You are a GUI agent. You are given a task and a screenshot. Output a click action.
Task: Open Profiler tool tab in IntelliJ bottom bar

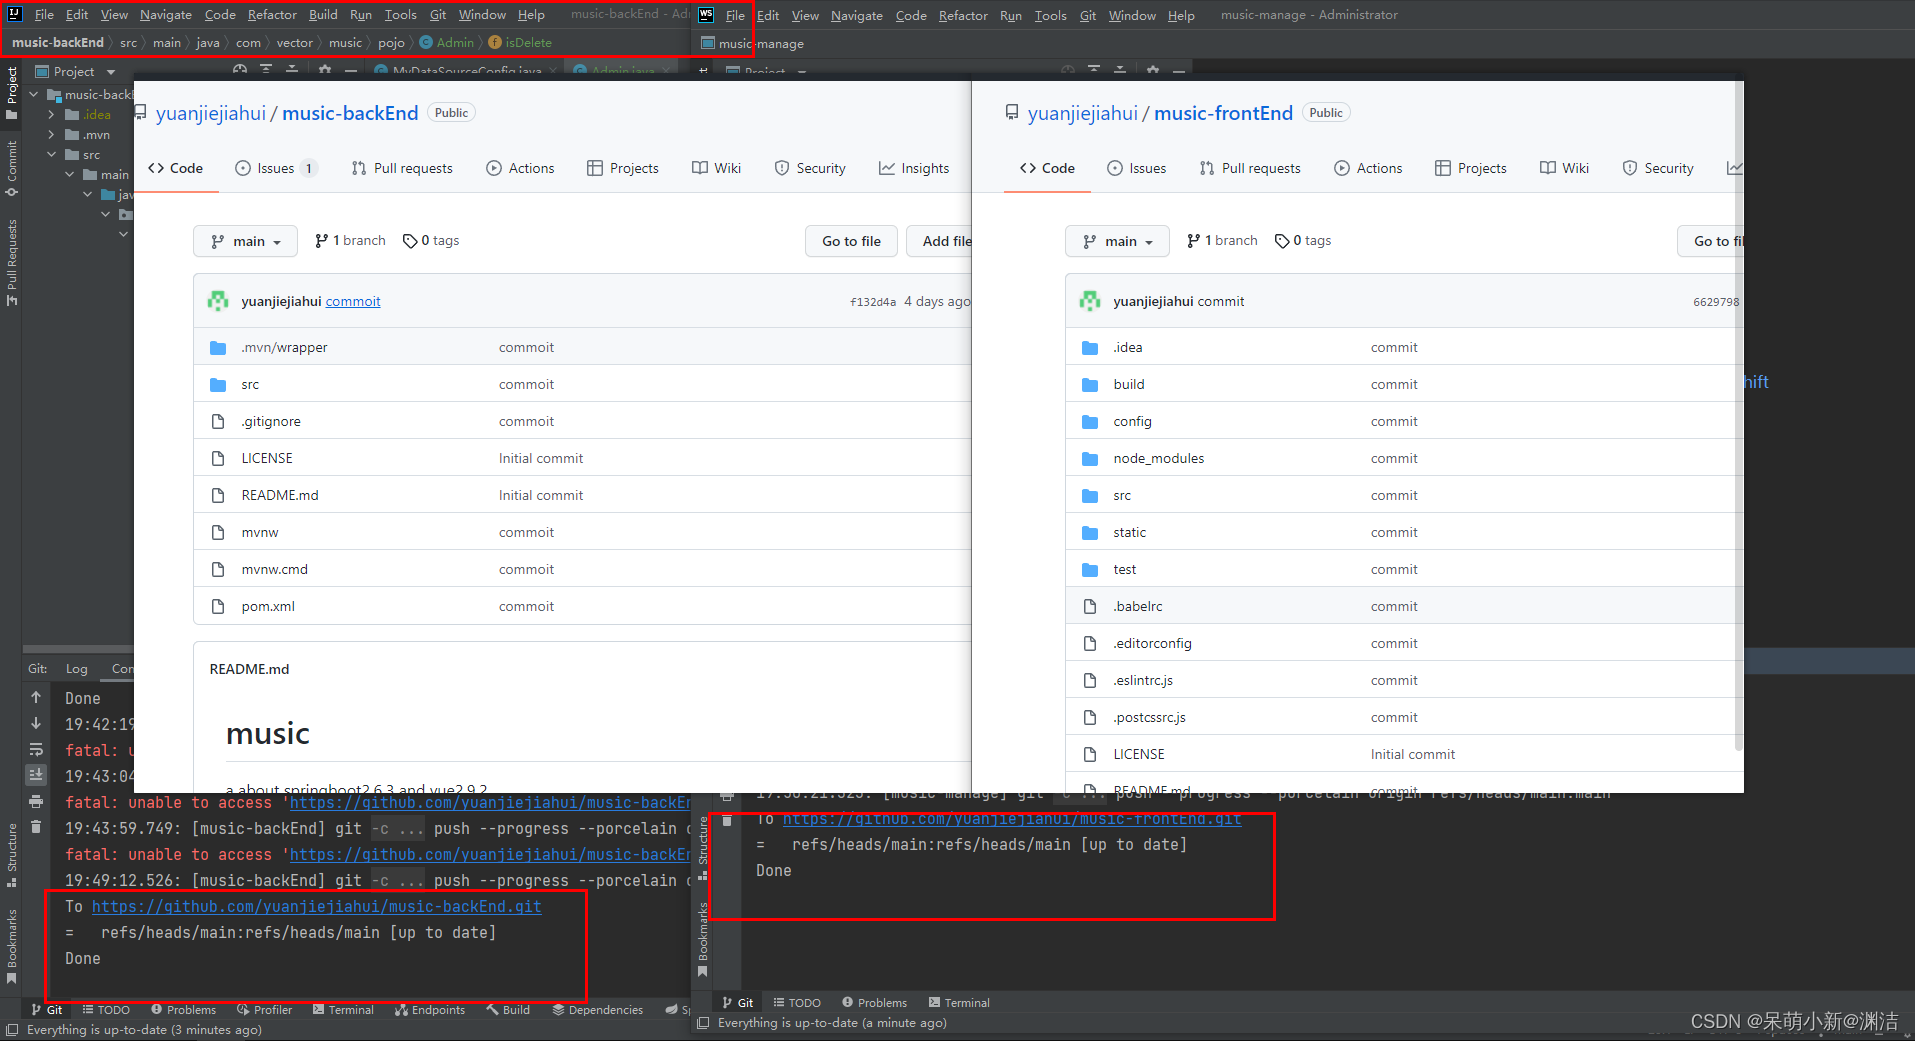pos(265,1009)
